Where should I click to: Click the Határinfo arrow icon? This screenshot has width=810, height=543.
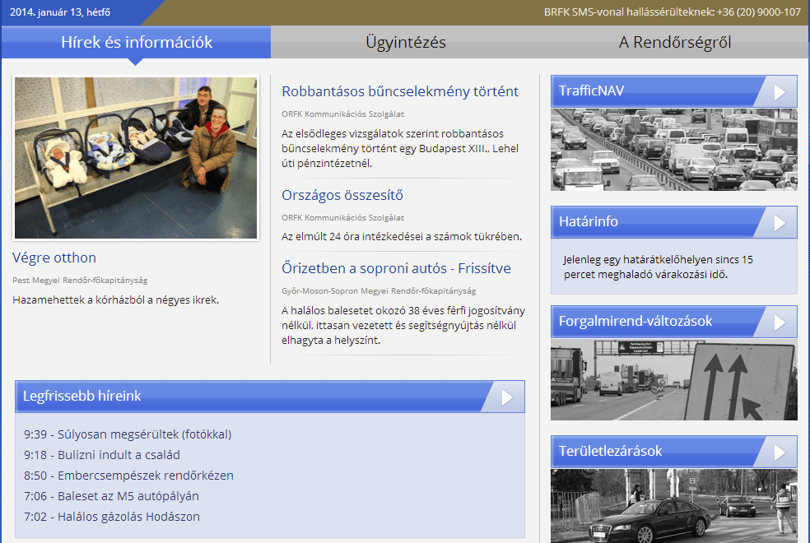click(x=779, y=223)
